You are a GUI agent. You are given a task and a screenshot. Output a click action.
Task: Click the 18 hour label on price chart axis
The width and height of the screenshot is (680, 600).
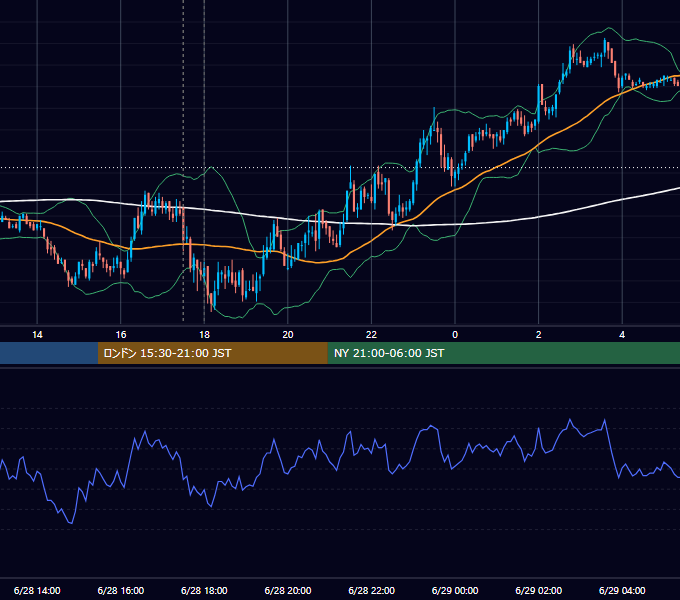tap(204, 335)
